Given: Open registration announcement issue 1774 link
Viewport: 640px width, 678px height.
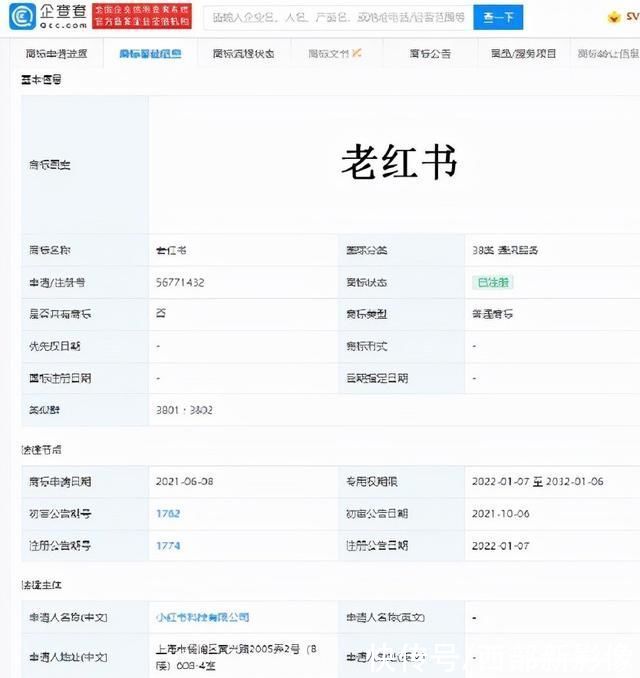Looking at the screenshot, I should pyautogui.click(x=168, y=546).
